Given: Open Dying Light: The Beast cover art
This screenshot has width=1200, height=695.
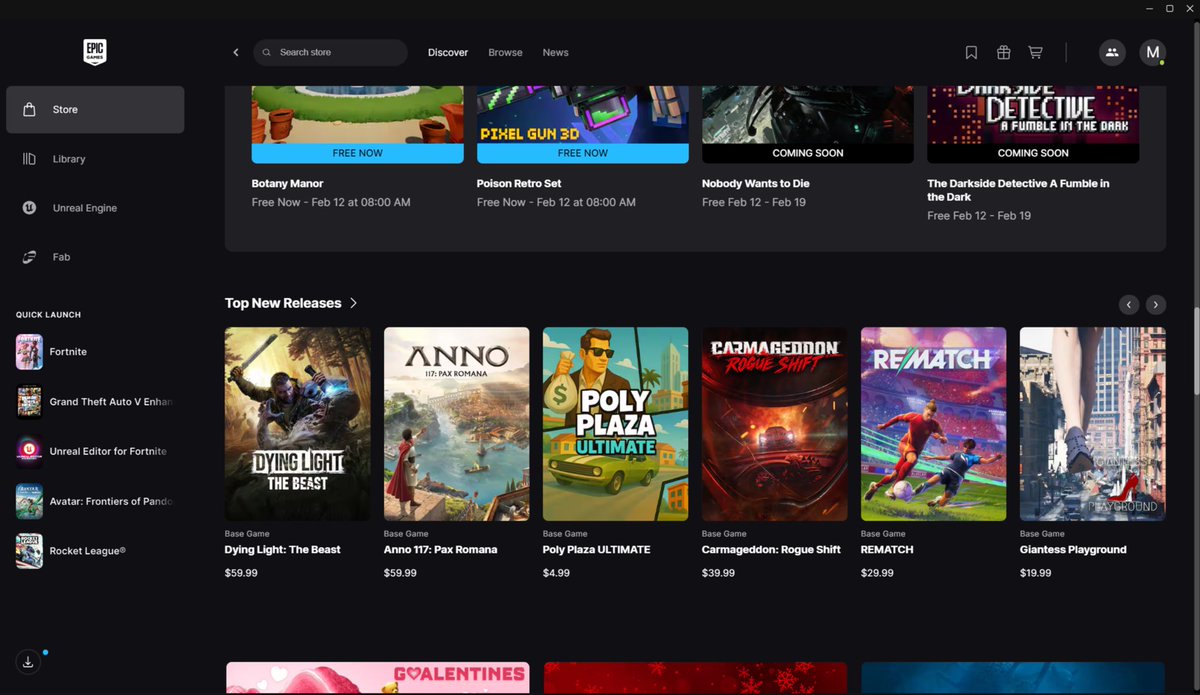Looking at the screenshot, I should [298, 424].
